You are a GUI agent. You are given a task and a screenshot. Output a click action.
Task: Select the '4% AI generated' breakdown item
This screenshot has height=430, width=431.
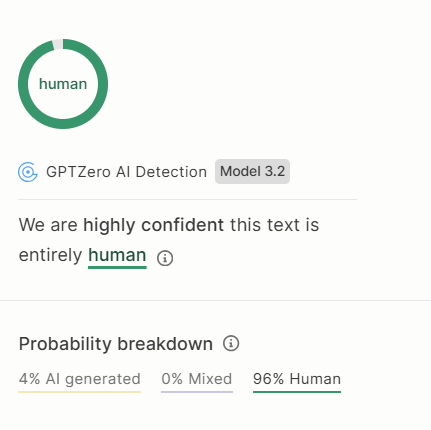click(x=80, y=379)
